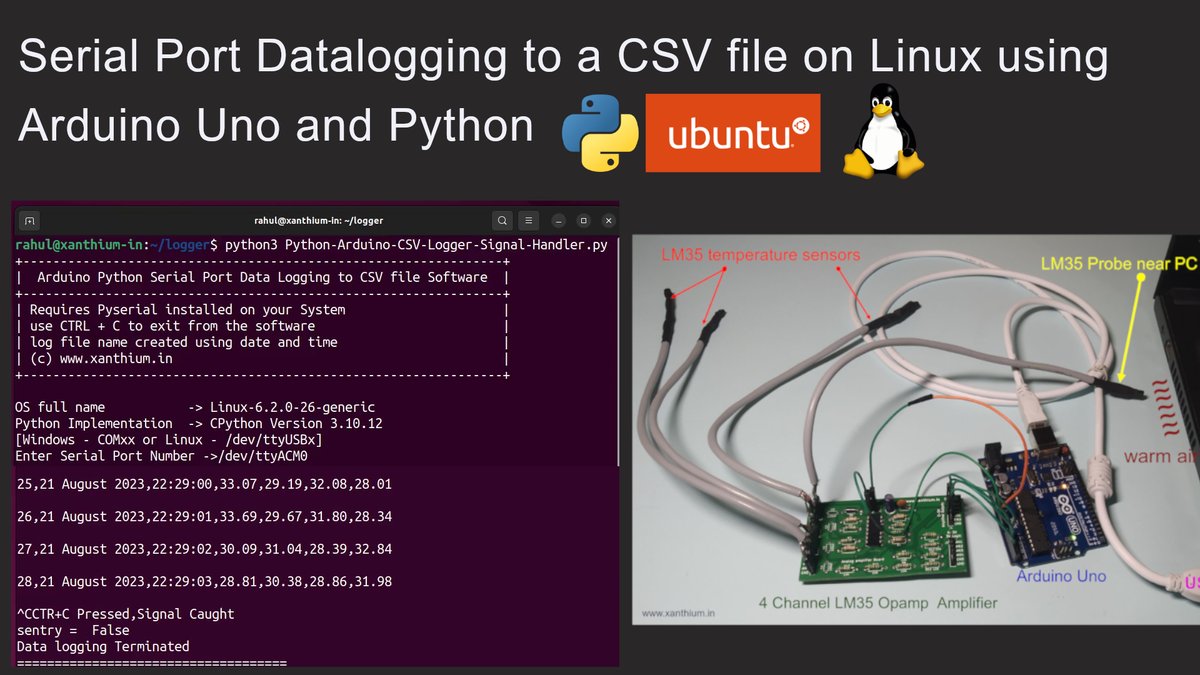
Task: Click the prompt 'rahul@xanthium-in:~/logger$'
Action: tap(117, 244)
